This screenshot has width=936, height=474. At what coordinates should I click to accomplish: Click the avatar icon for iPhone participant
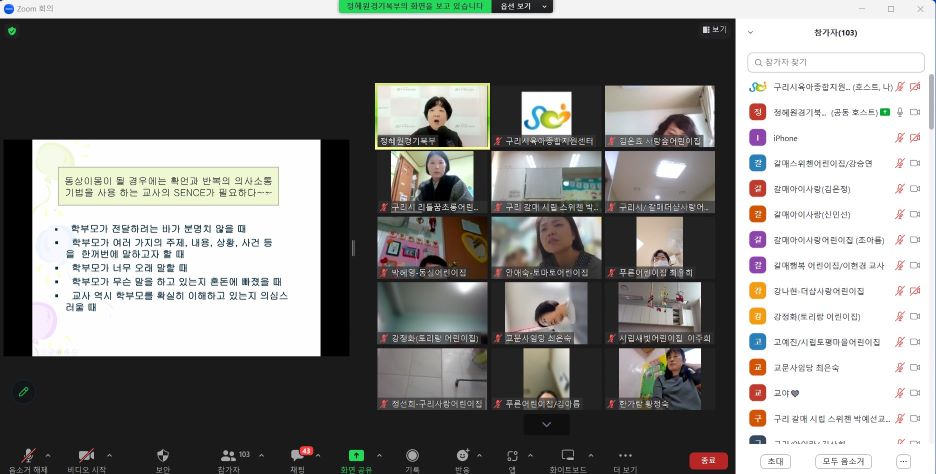(758, 138)
